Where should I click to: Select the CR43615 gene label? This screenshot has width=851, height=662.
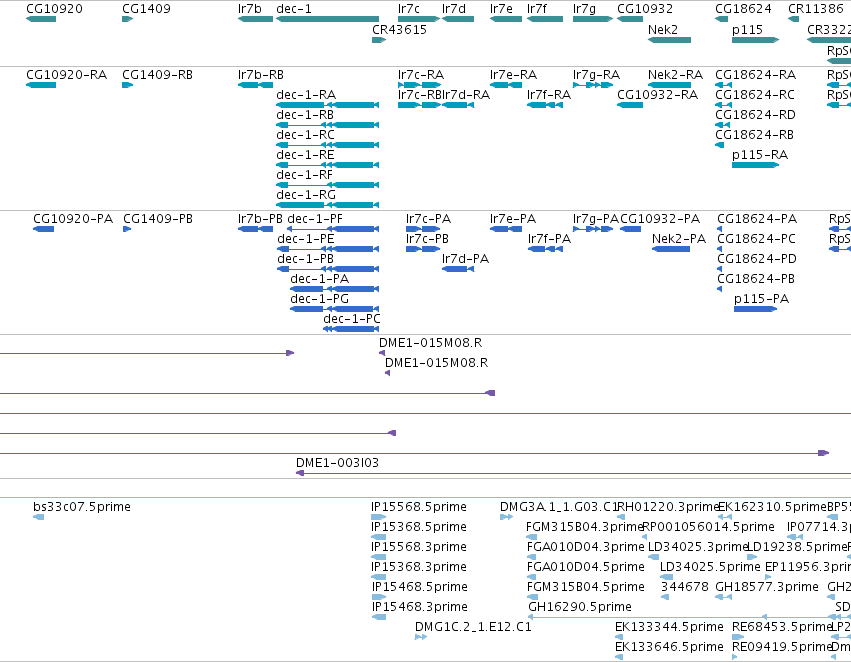coord(399,29)
